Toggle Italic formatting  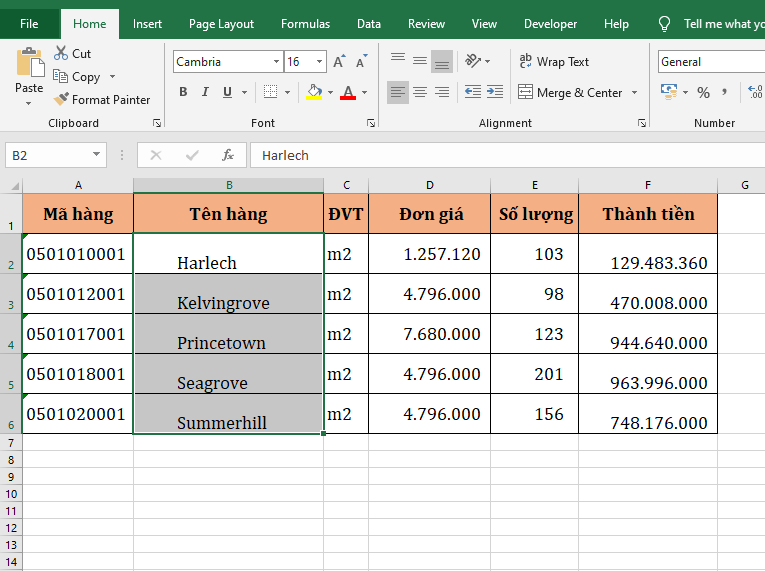pyautogui.click(x=205, y=93)
